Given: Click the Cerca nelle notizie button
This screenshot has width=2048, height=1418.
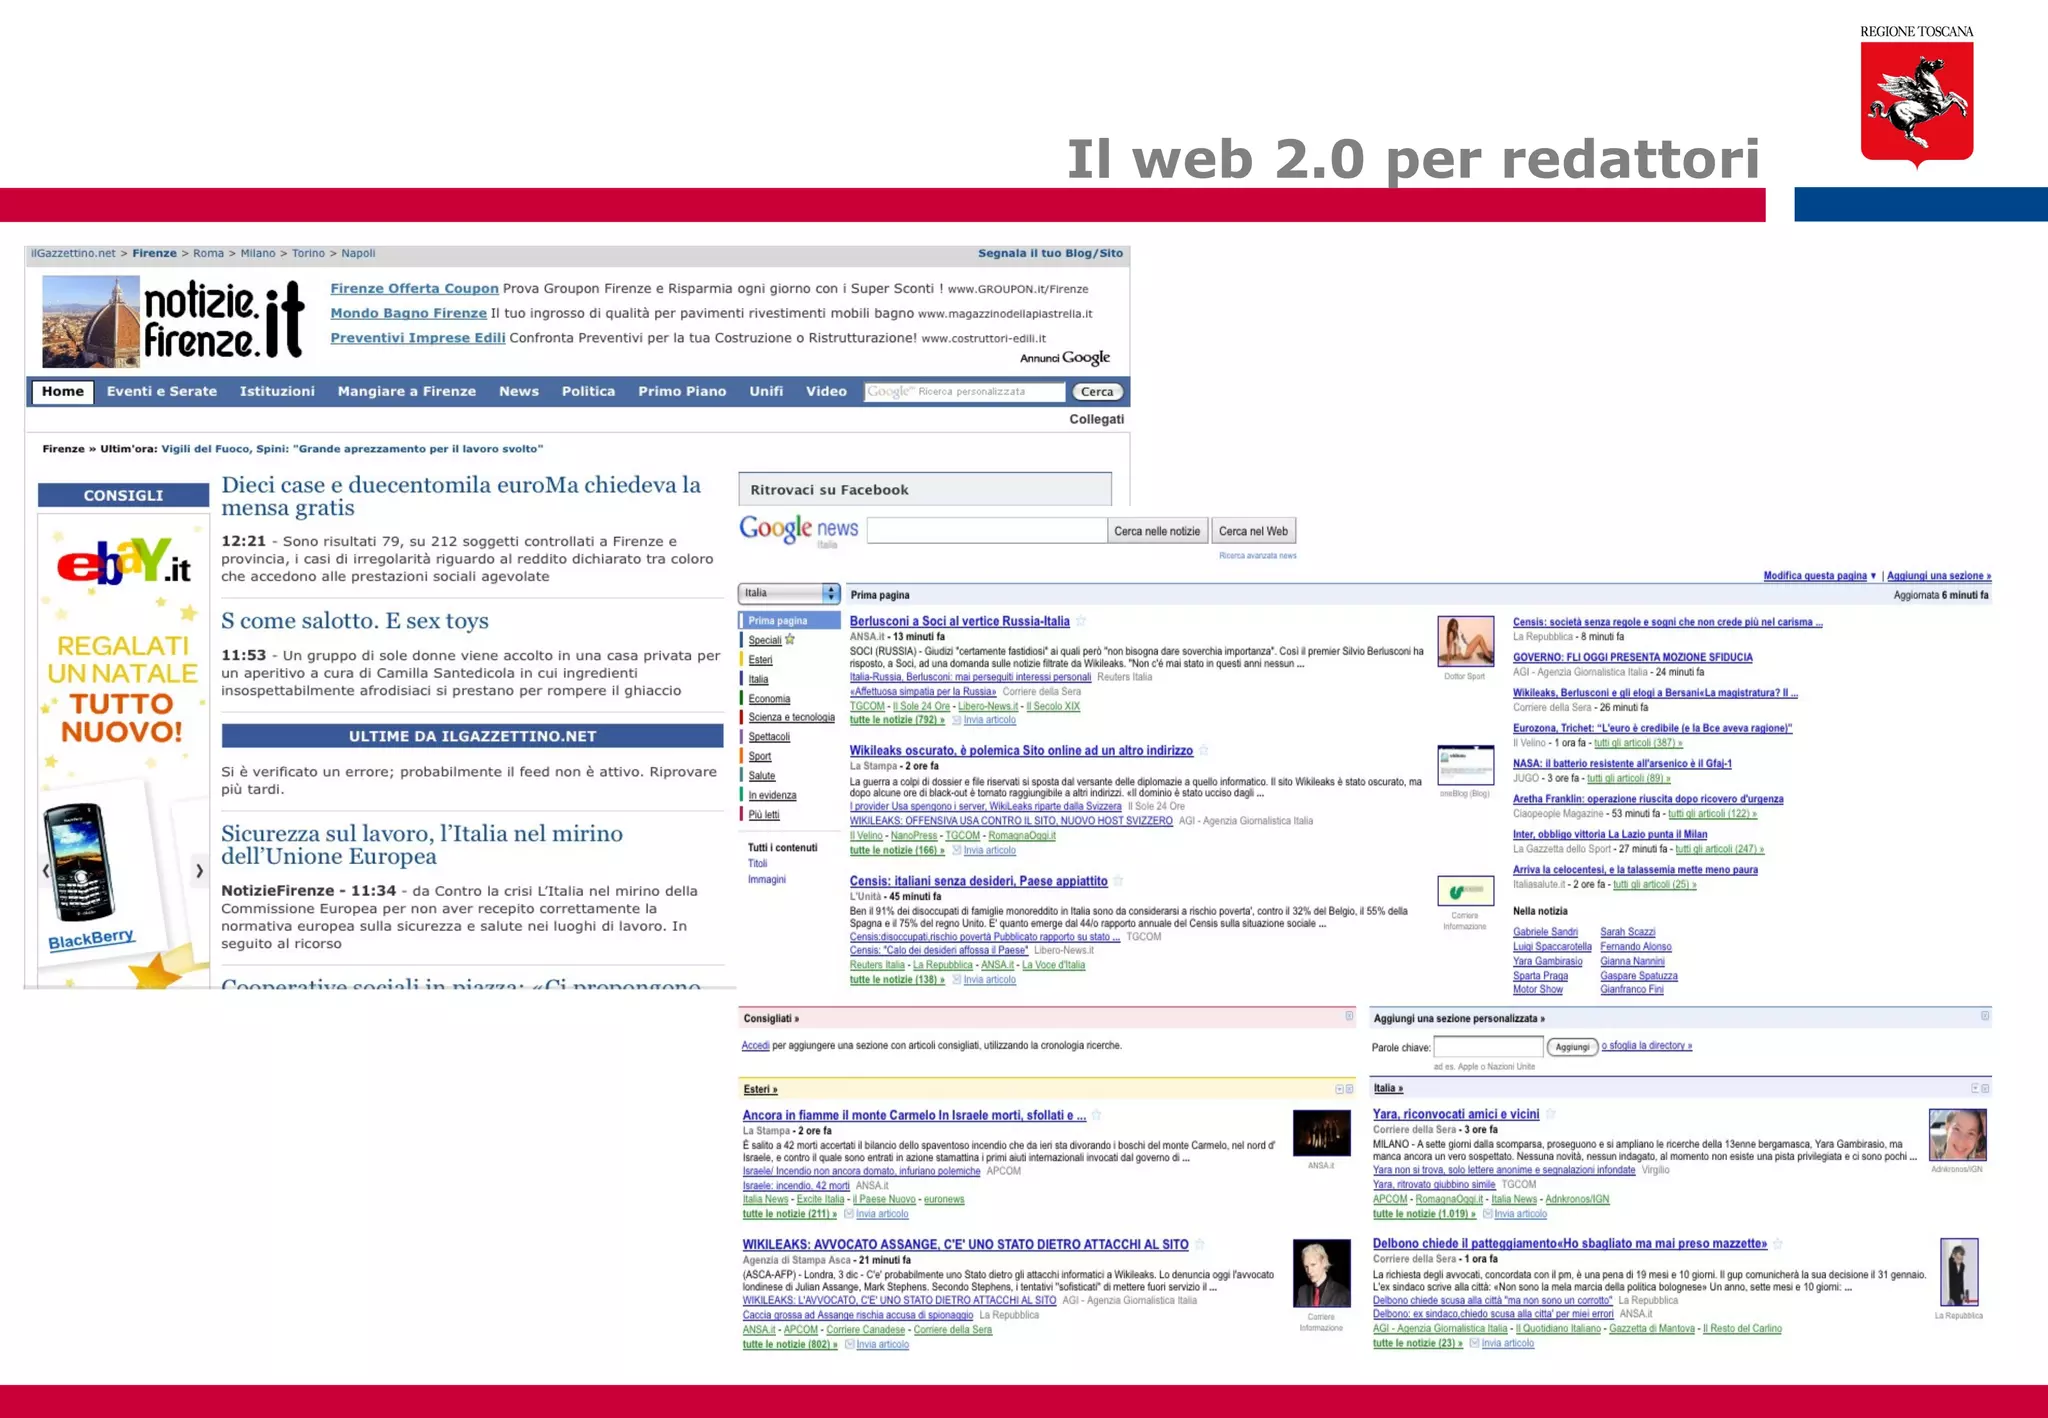Looking at the screenshot, I should click(x=1157, y=531).
